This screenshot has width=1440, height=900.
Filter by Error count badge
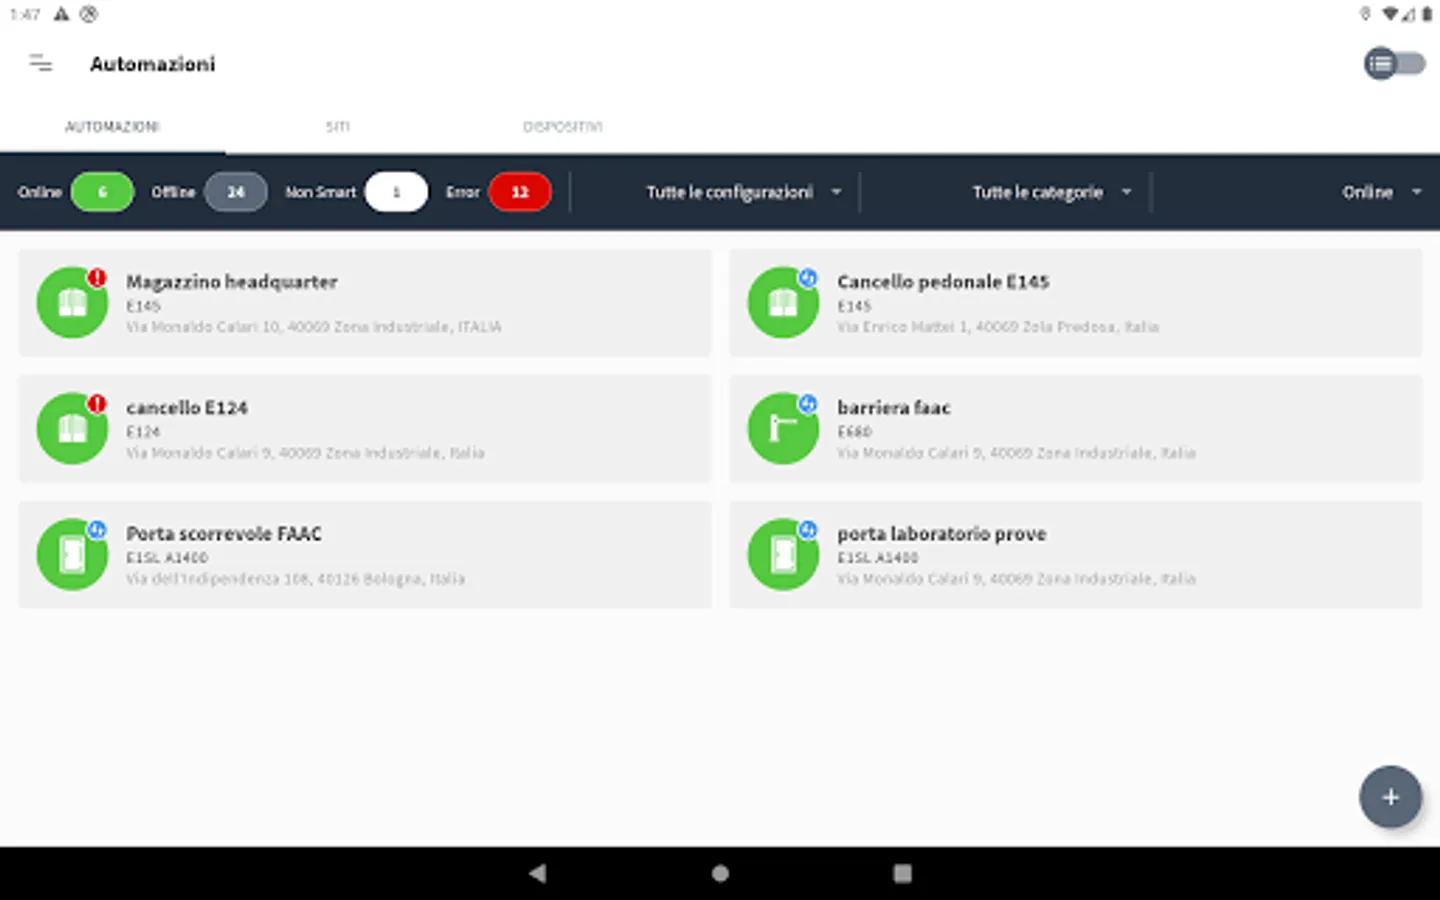(x=520, y=192)
